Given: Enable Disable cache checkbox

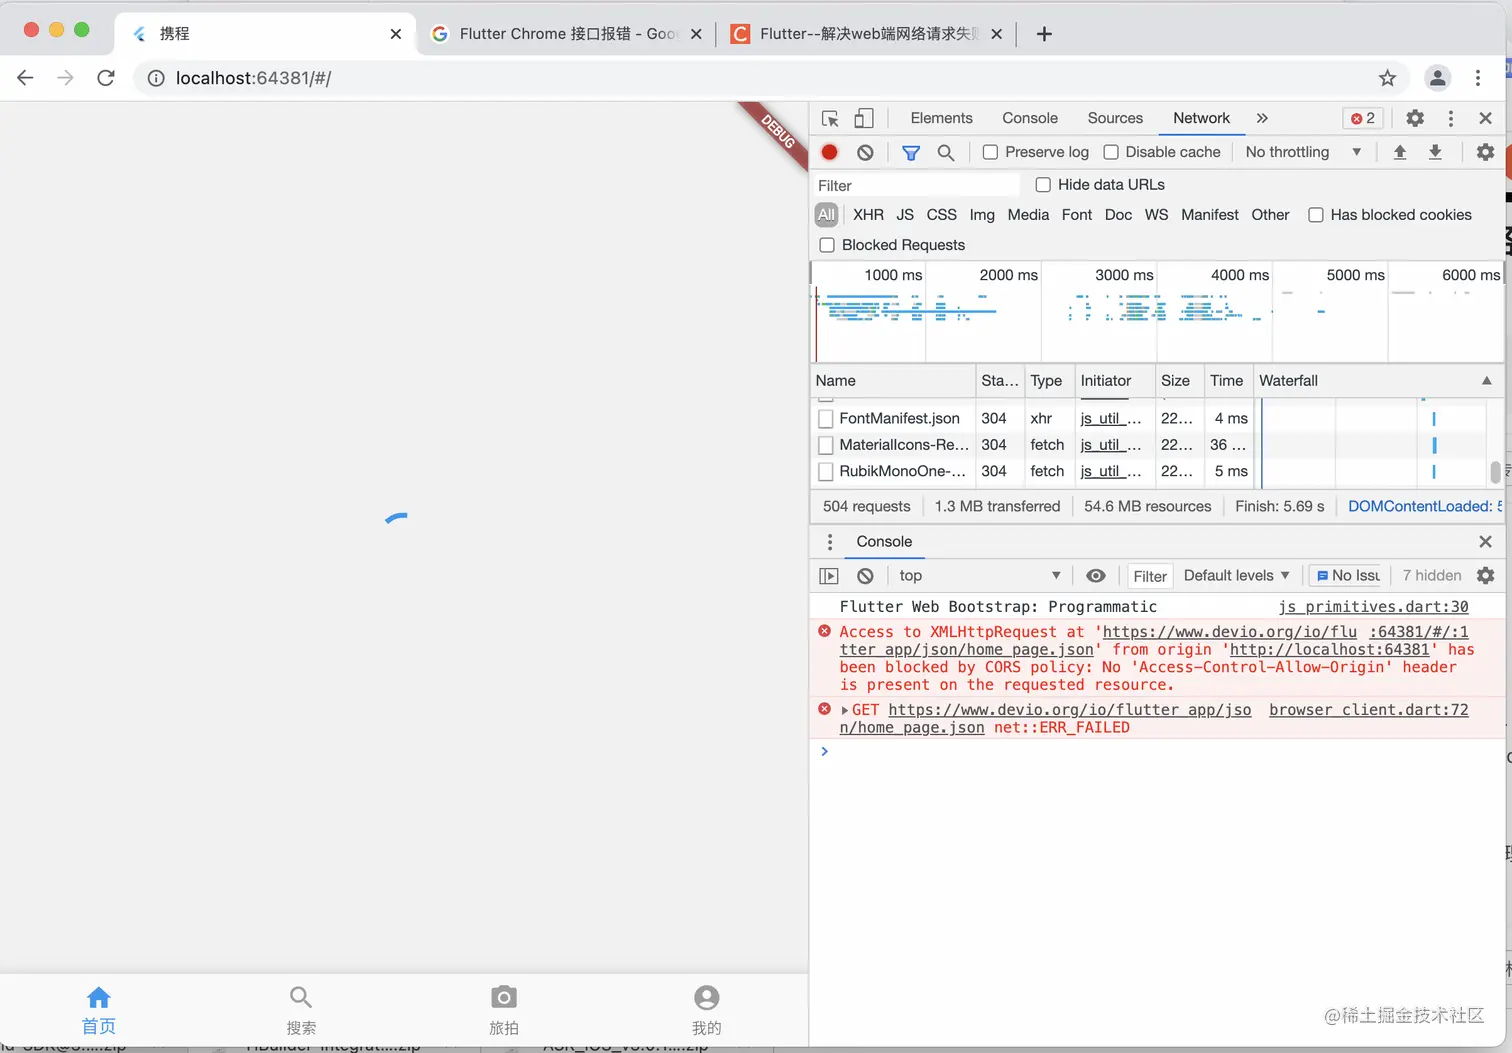Looking at the screenshot, I should (1111, 152).
